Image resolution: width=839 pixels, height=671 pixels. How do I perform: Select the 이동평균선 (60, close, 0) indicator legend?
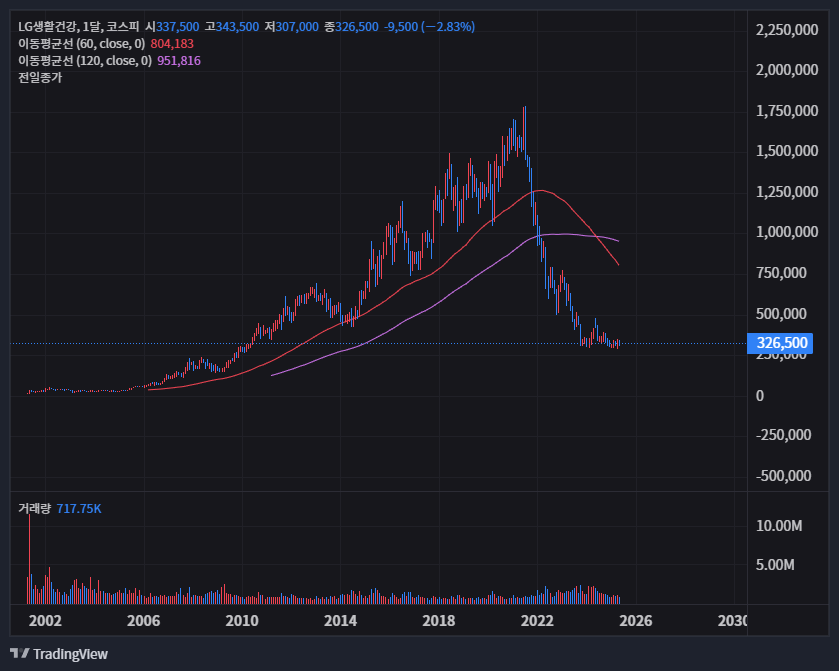[81, 44]
